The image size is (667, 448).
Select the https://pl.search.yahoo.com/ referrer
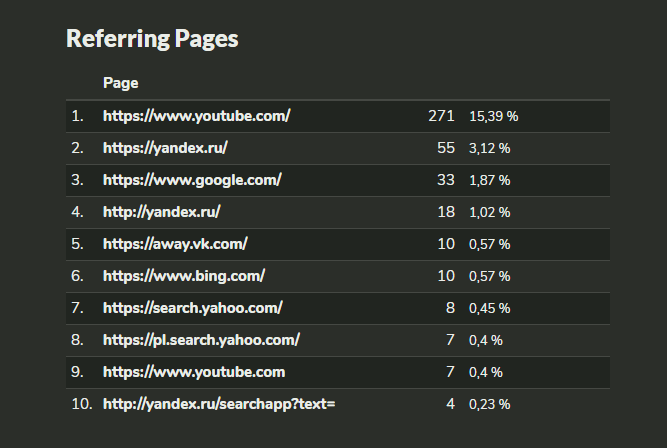[202, 340]
